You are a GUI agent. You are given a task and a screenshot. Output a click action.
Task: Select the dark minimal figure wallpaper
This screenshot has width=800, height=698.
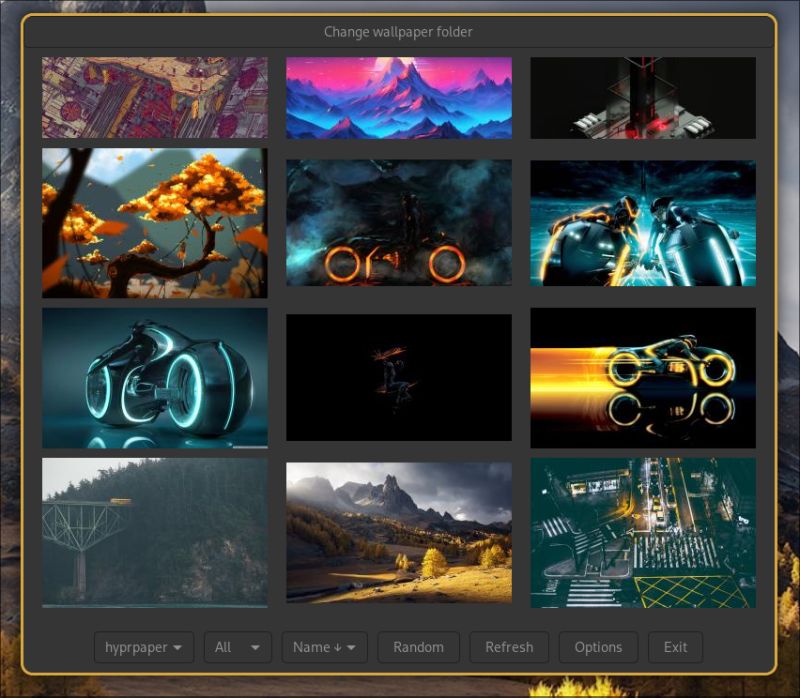coord(399,377)
